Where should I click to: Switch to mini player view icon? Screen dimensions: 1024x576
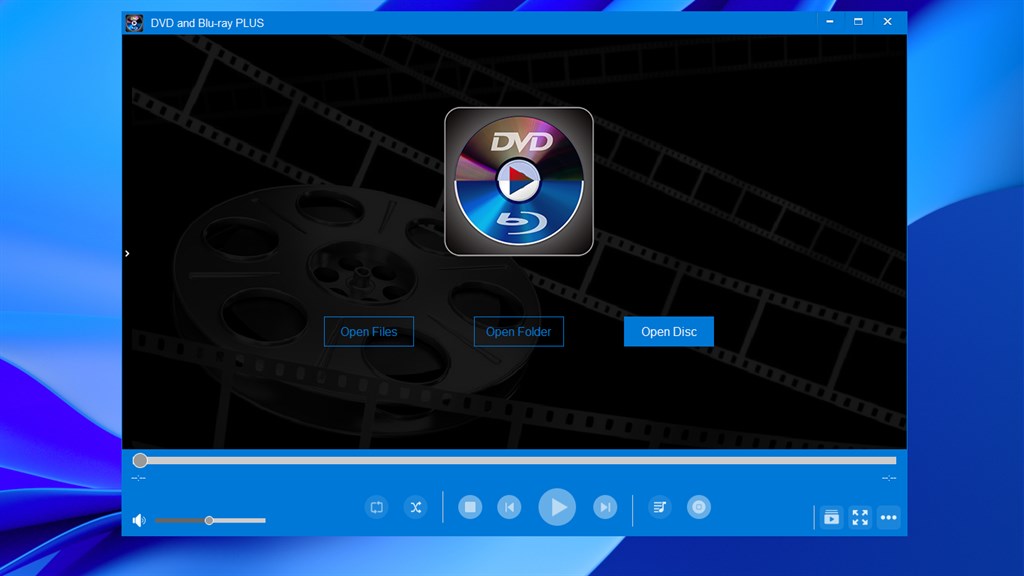click(x=831, y=517)
